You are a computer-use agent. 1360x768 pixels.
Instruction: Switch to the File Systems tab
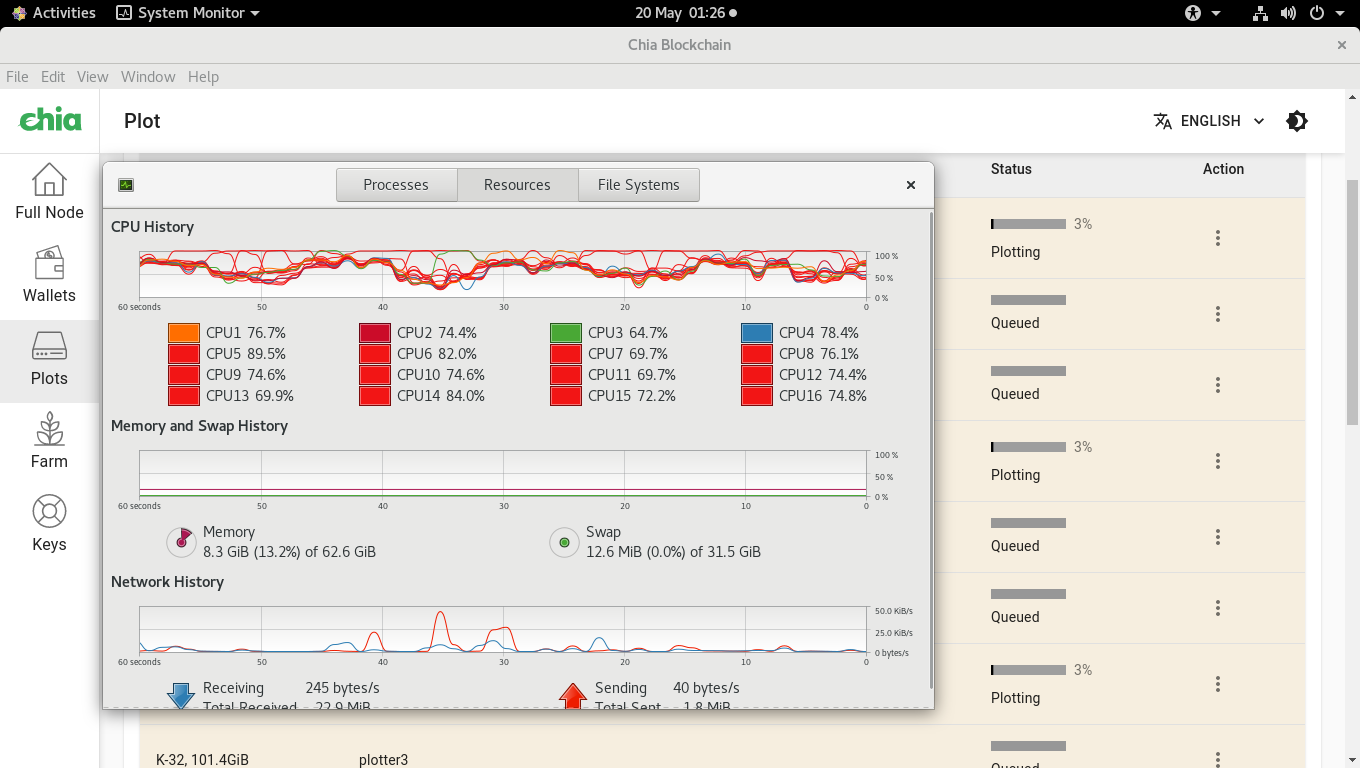[638, 185]
